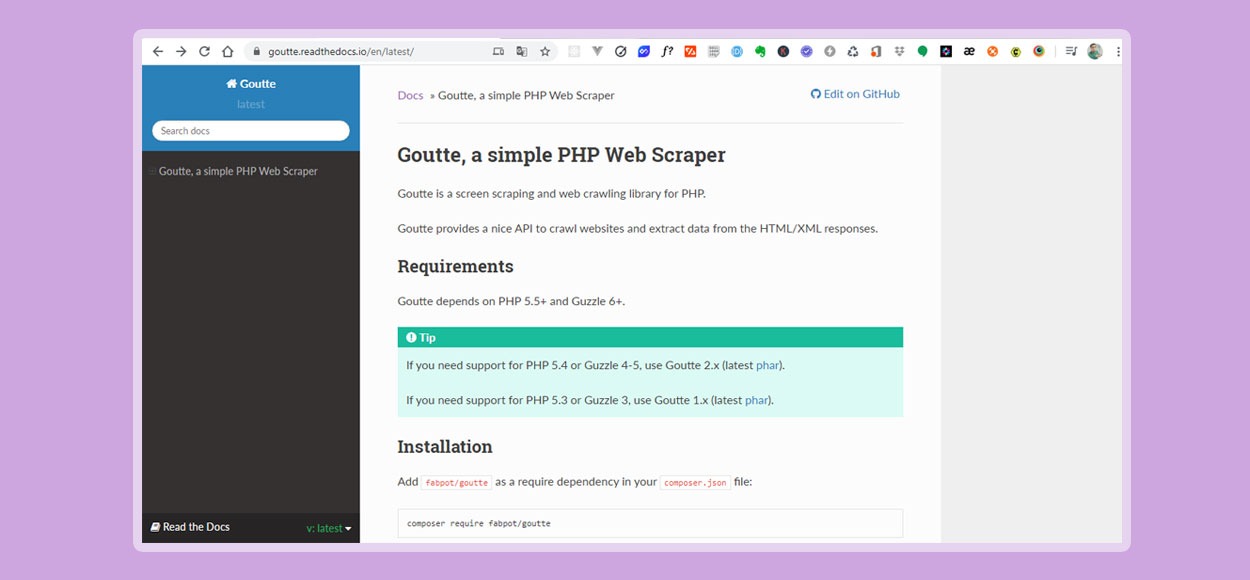Open the gray V extension icon
1250x580 pixels.
pyautogui.click(x=597, y=51)
